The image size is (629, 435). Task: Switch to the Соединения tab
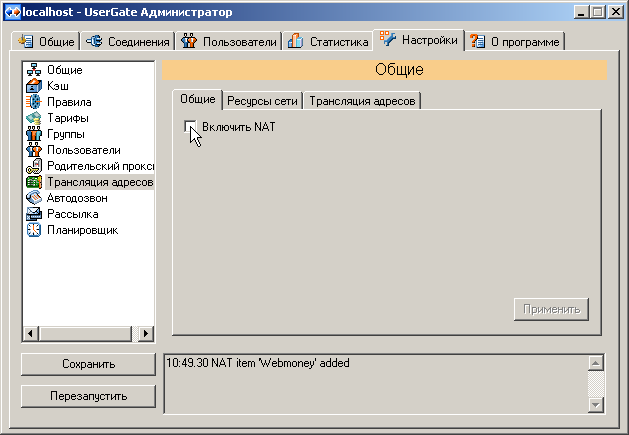pos(128,41)
